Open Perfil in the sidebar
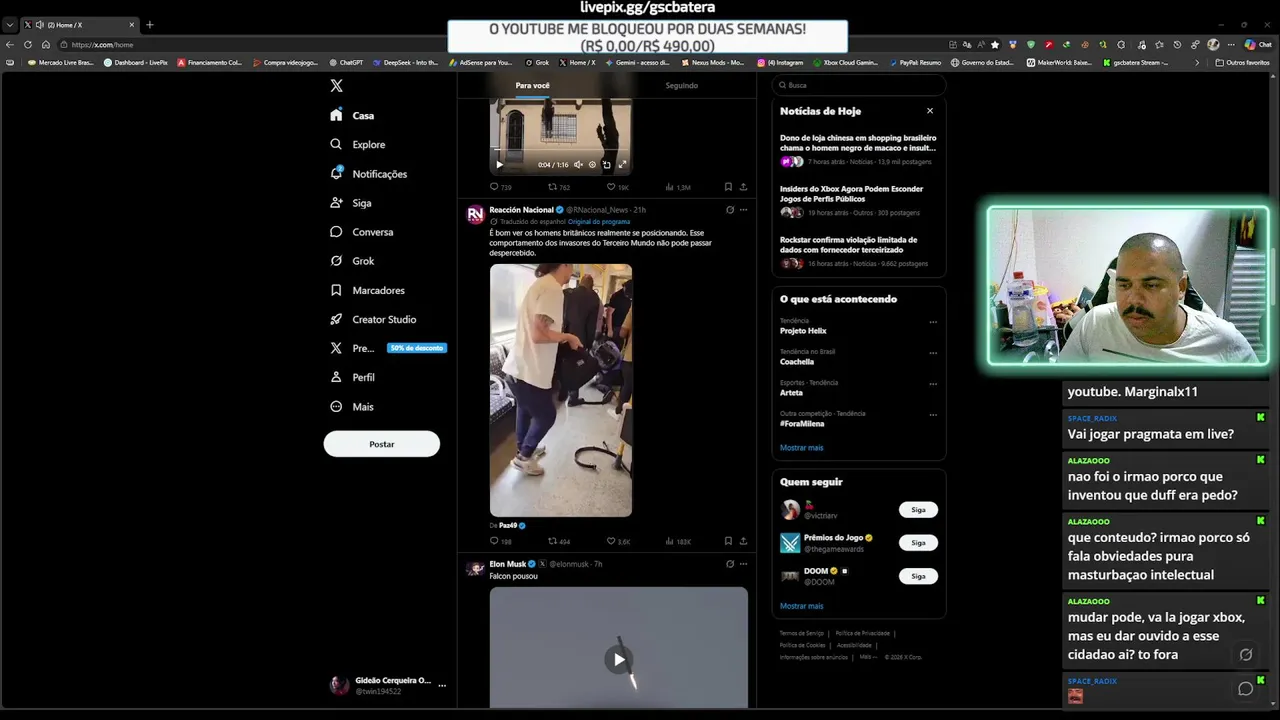 point(352,377)
